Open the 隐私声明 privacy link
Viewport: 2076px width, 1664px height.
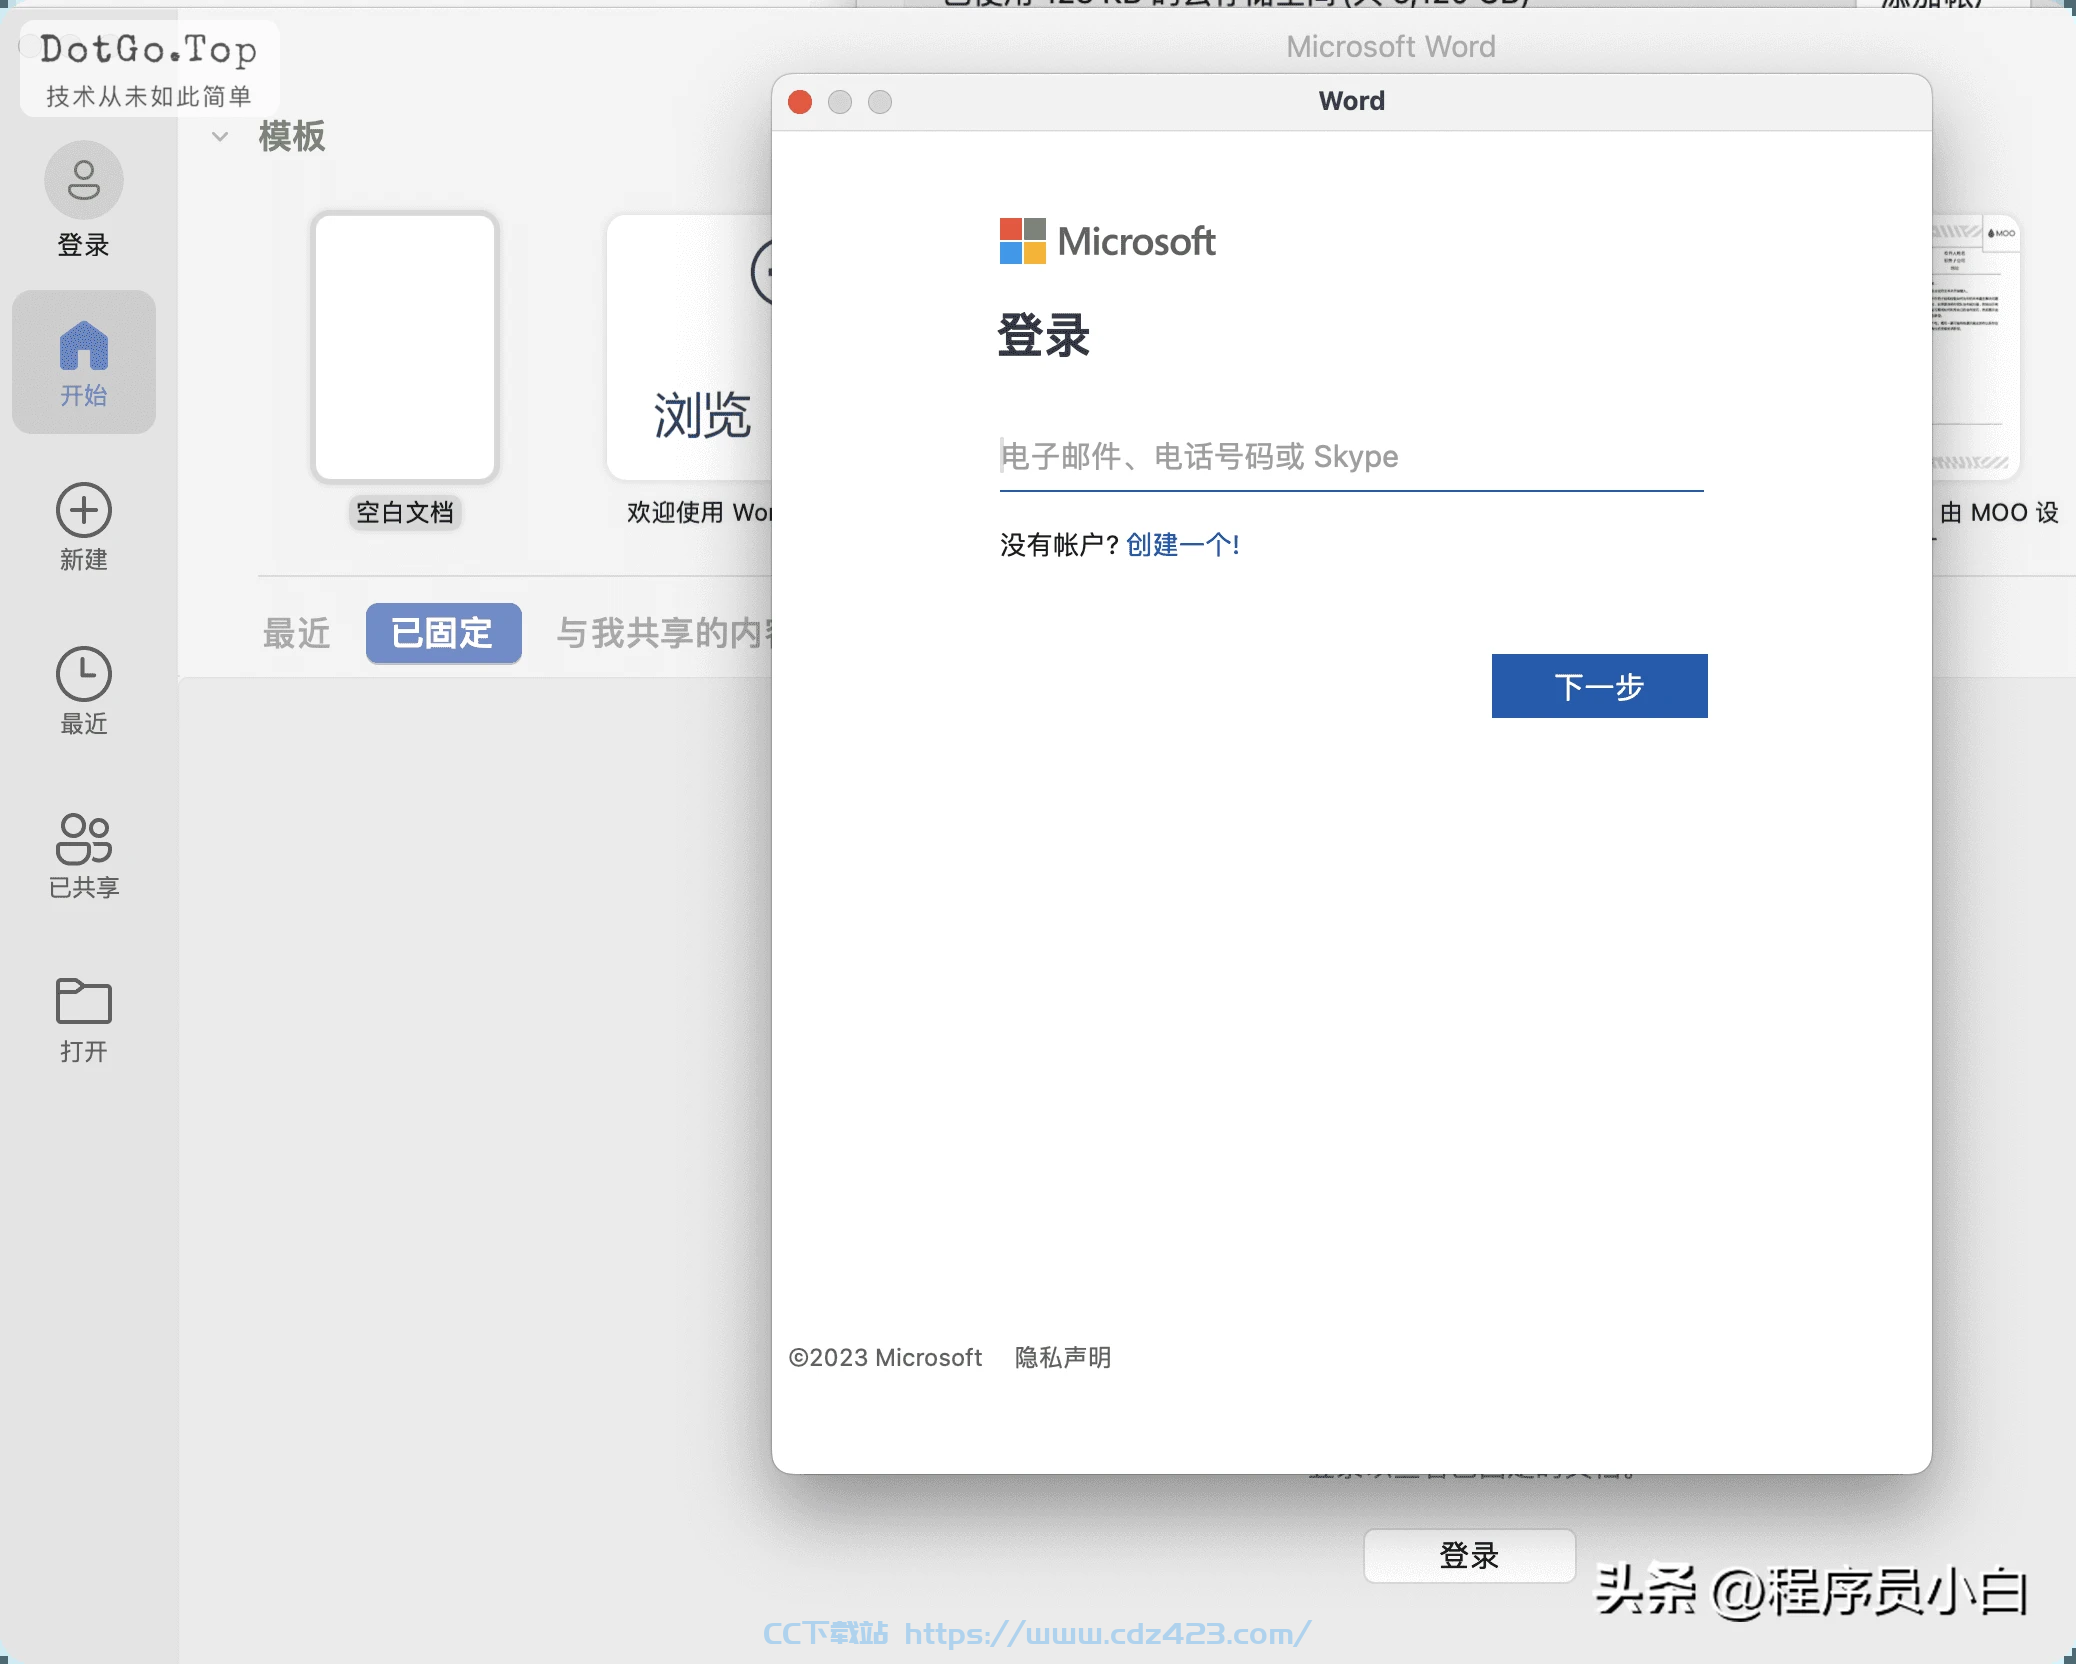pyautogui.click(x=1063, y=1357)
